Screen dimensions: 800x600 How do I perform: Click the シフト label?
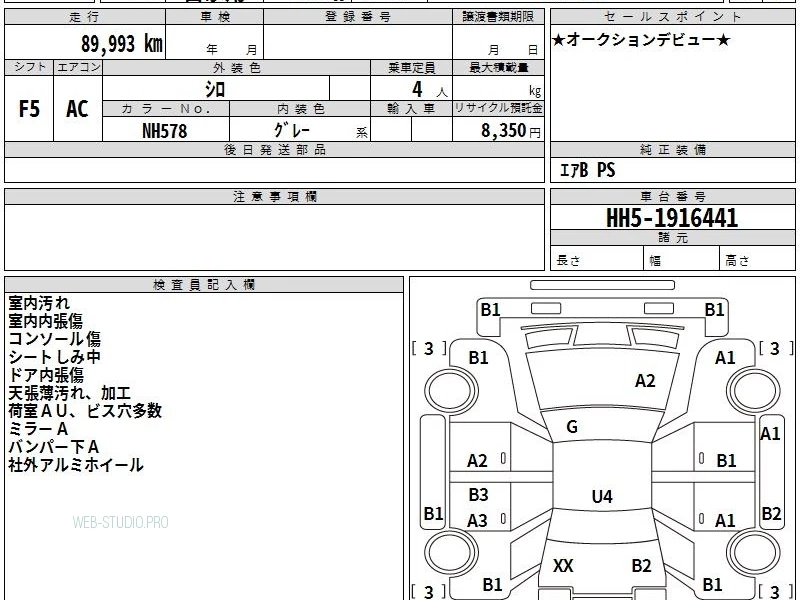point(30,67)
